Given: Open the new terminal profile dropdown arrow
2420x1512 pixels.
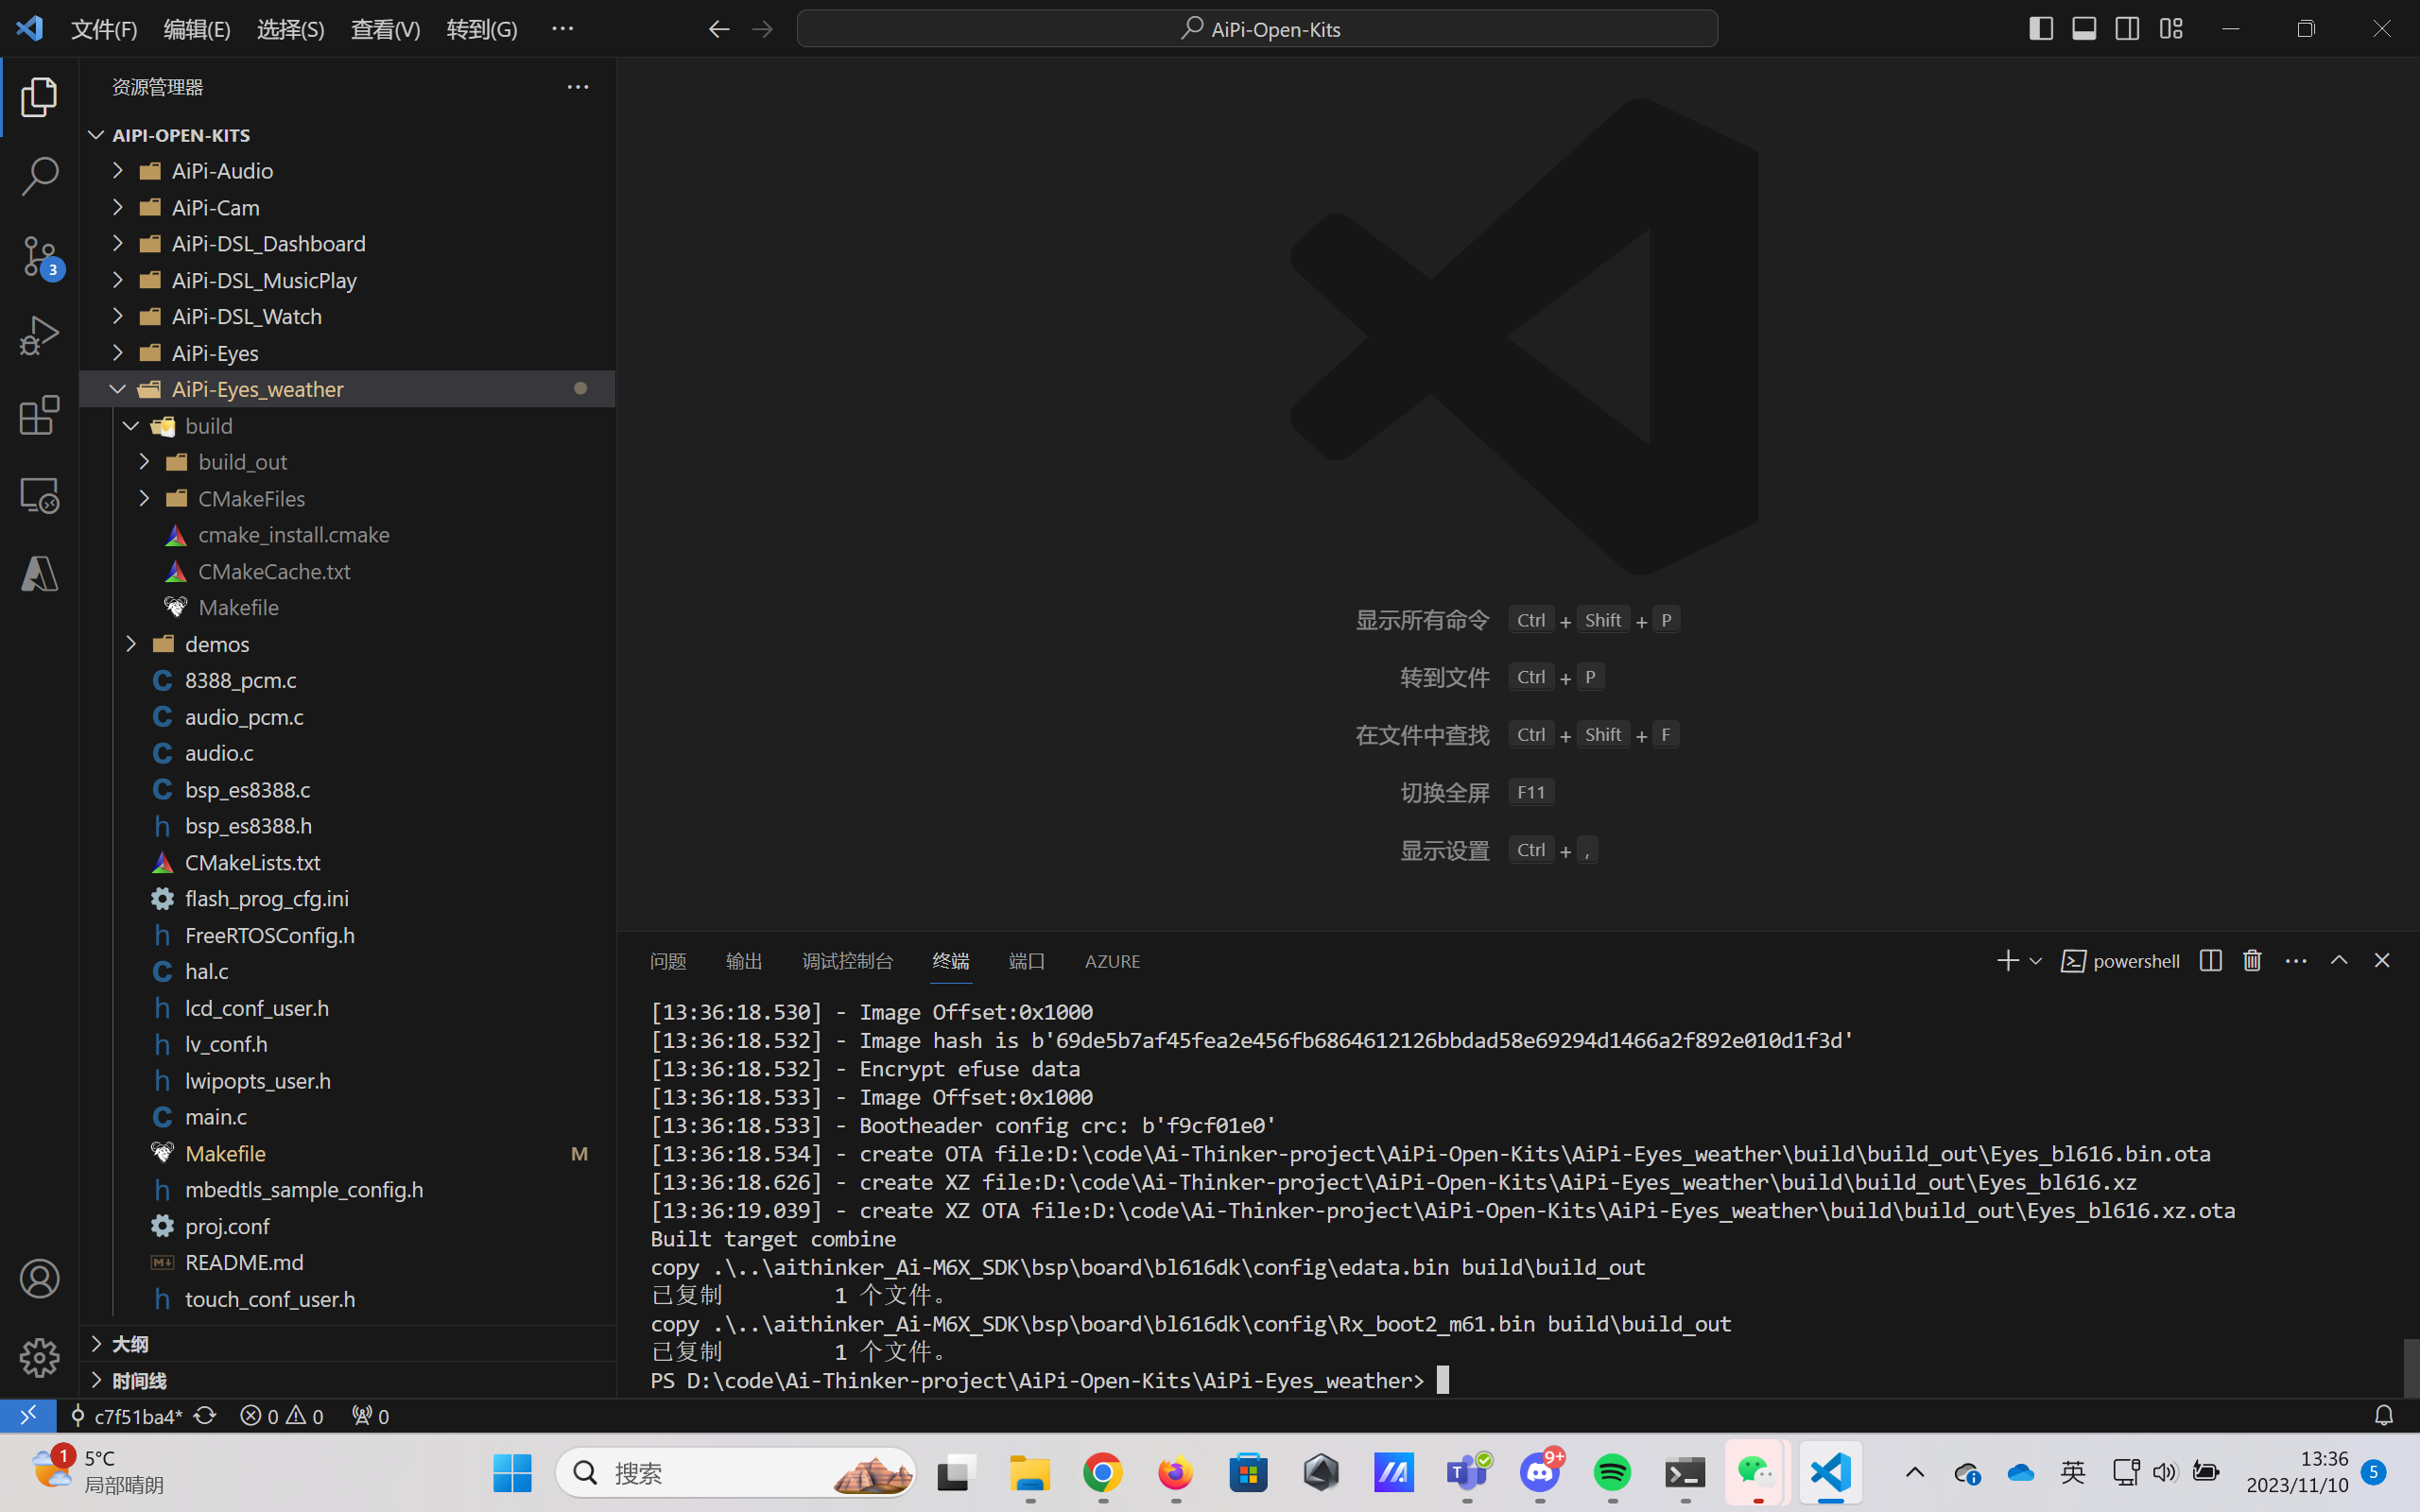Looking at the screenshot, I should click(x=2035, y=961).
